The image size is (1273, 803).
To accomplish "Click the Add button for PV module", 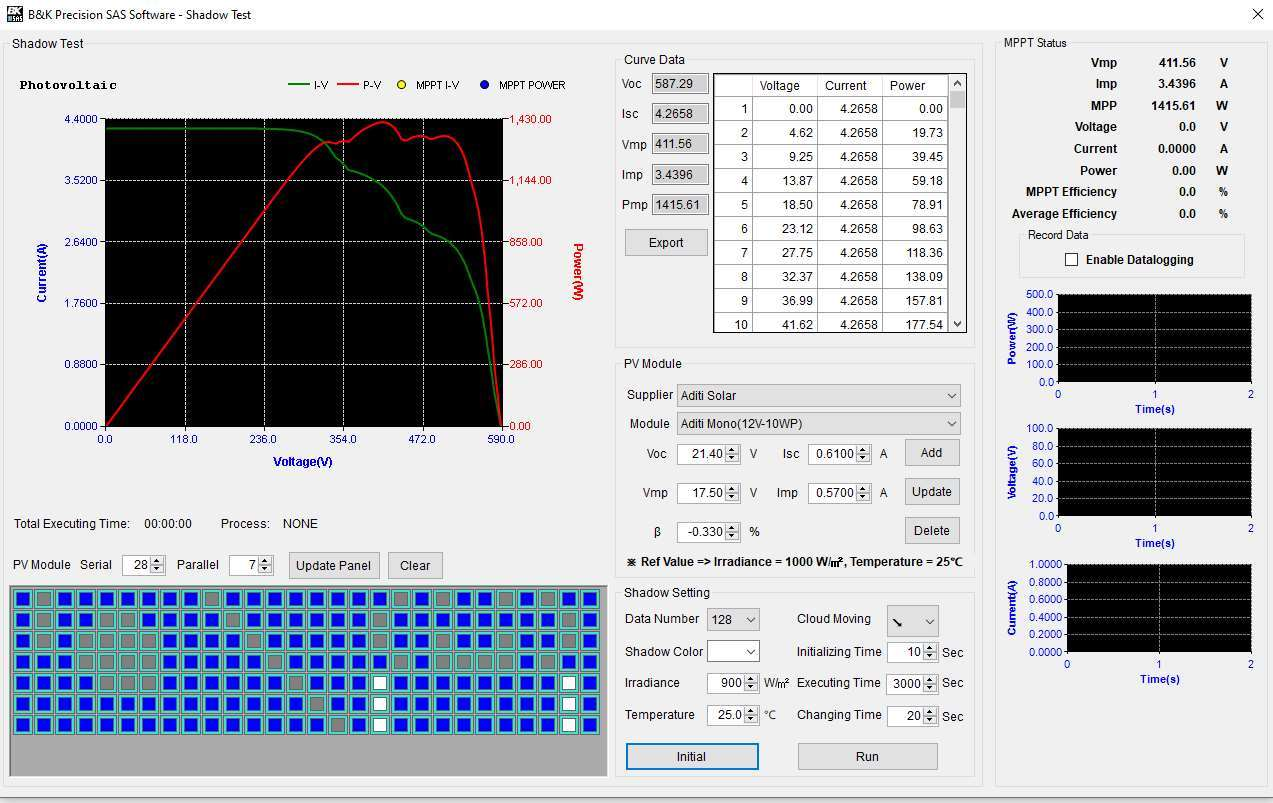I will pyautogui.click(x=932, y=453).
